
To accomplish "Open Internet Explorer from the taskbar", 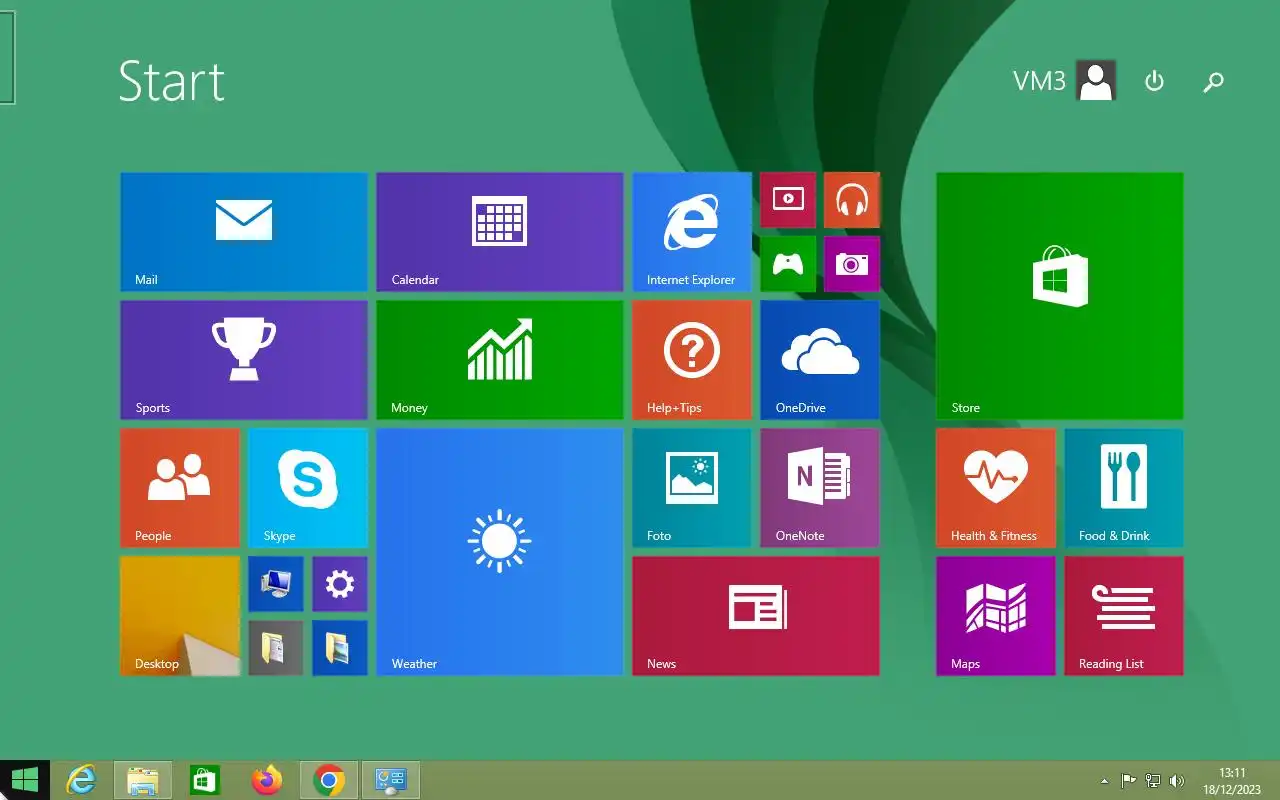I will tap(81, 780).
